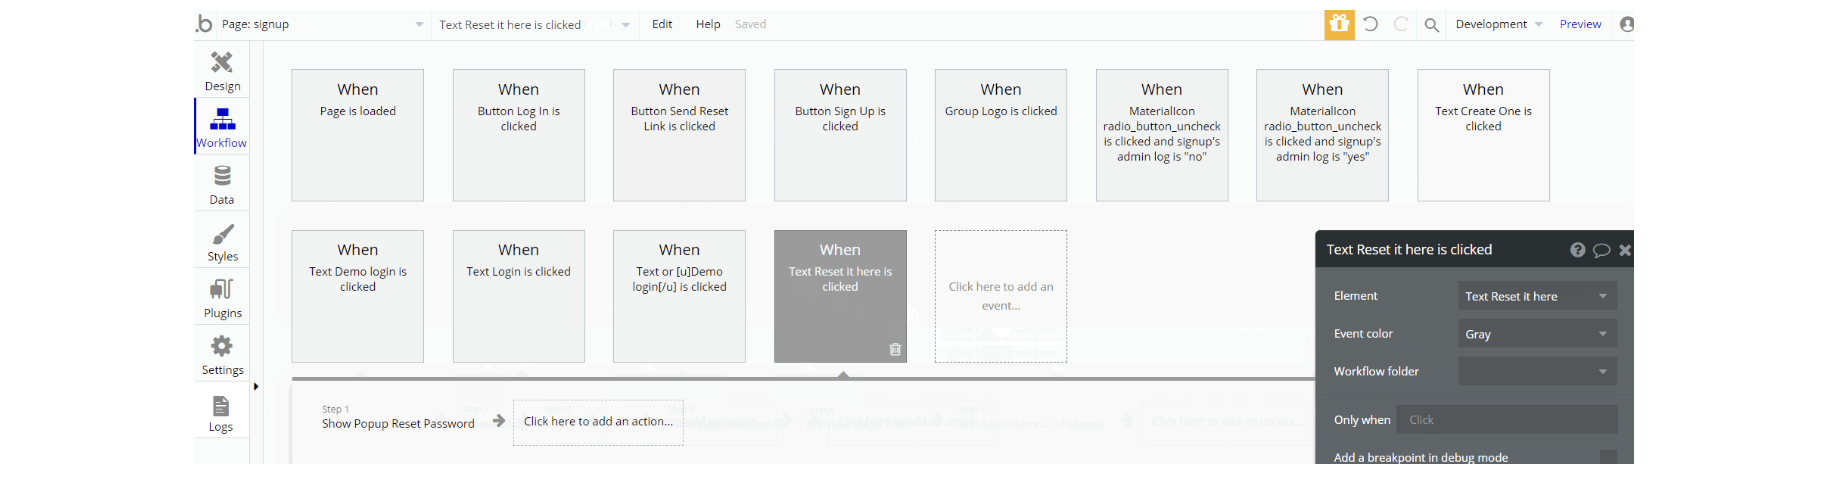Click to add a new action step
This screenshot has width=1830, height=480.
coord(598,422)
